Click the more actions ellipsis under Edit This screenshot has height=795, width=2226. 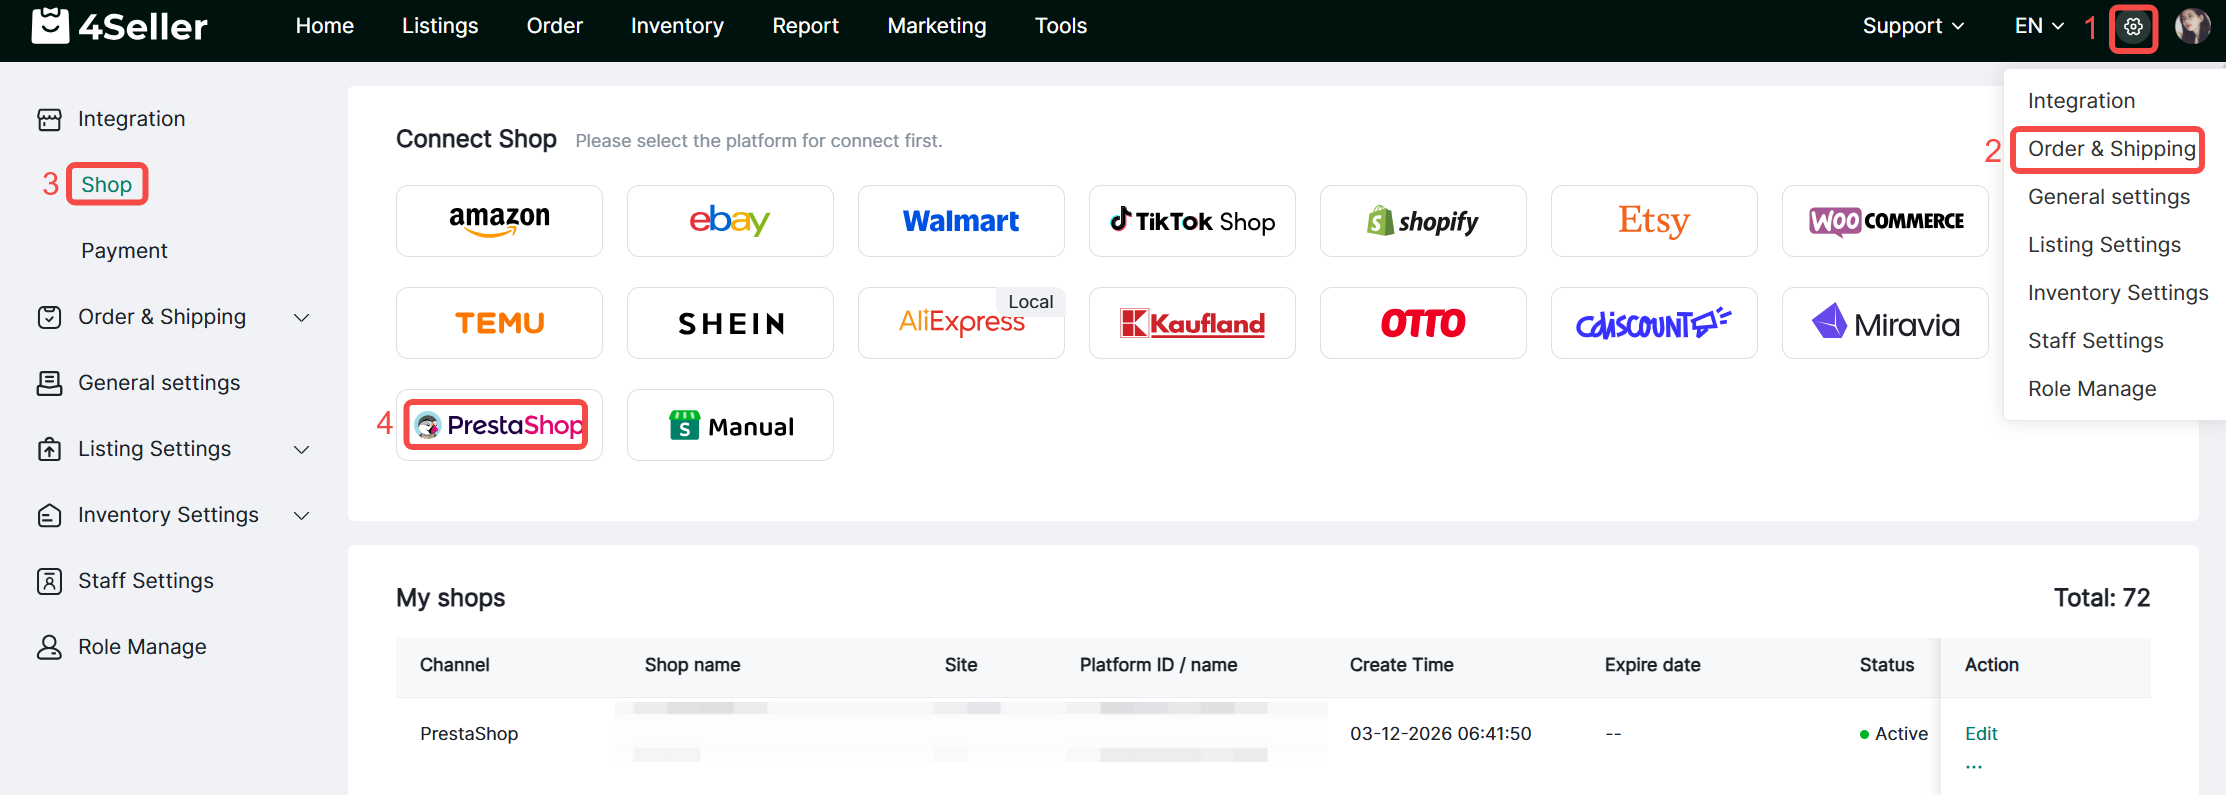(1973, 766)
